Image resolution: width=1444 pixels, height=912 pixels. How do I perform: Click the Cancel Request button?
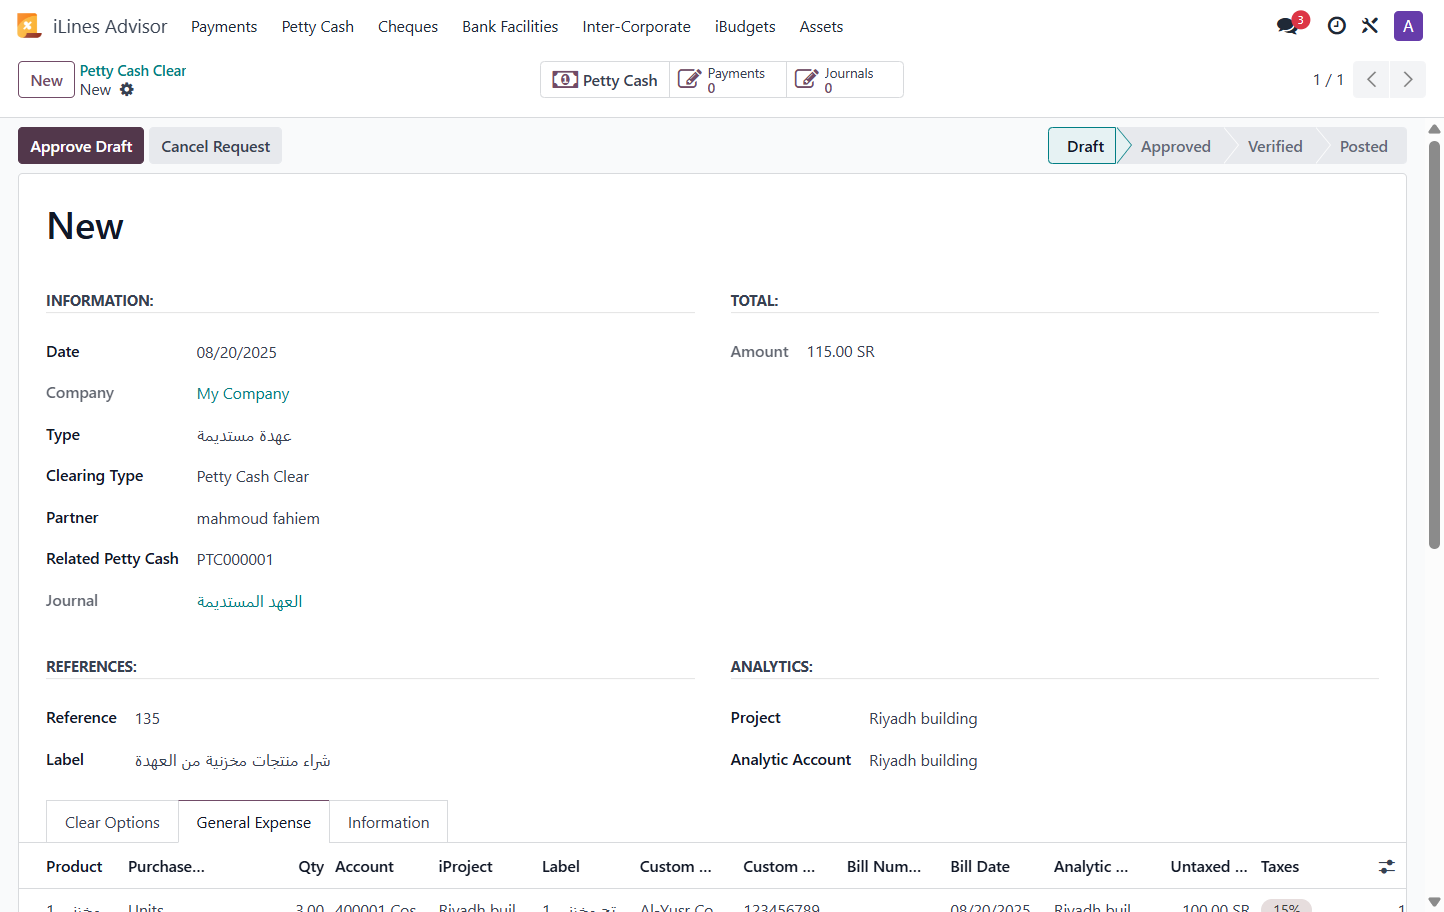click(216, 146)
